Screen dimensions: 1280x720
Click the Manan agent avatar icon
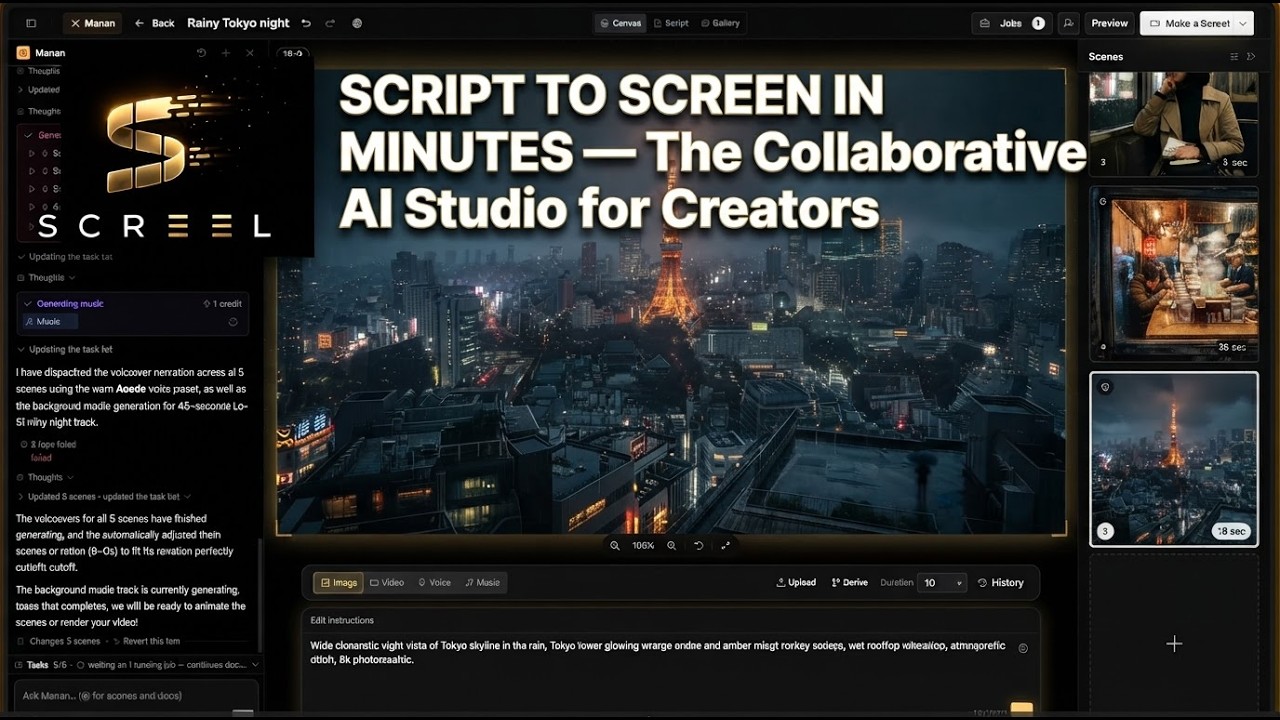(x=23, y=53)
